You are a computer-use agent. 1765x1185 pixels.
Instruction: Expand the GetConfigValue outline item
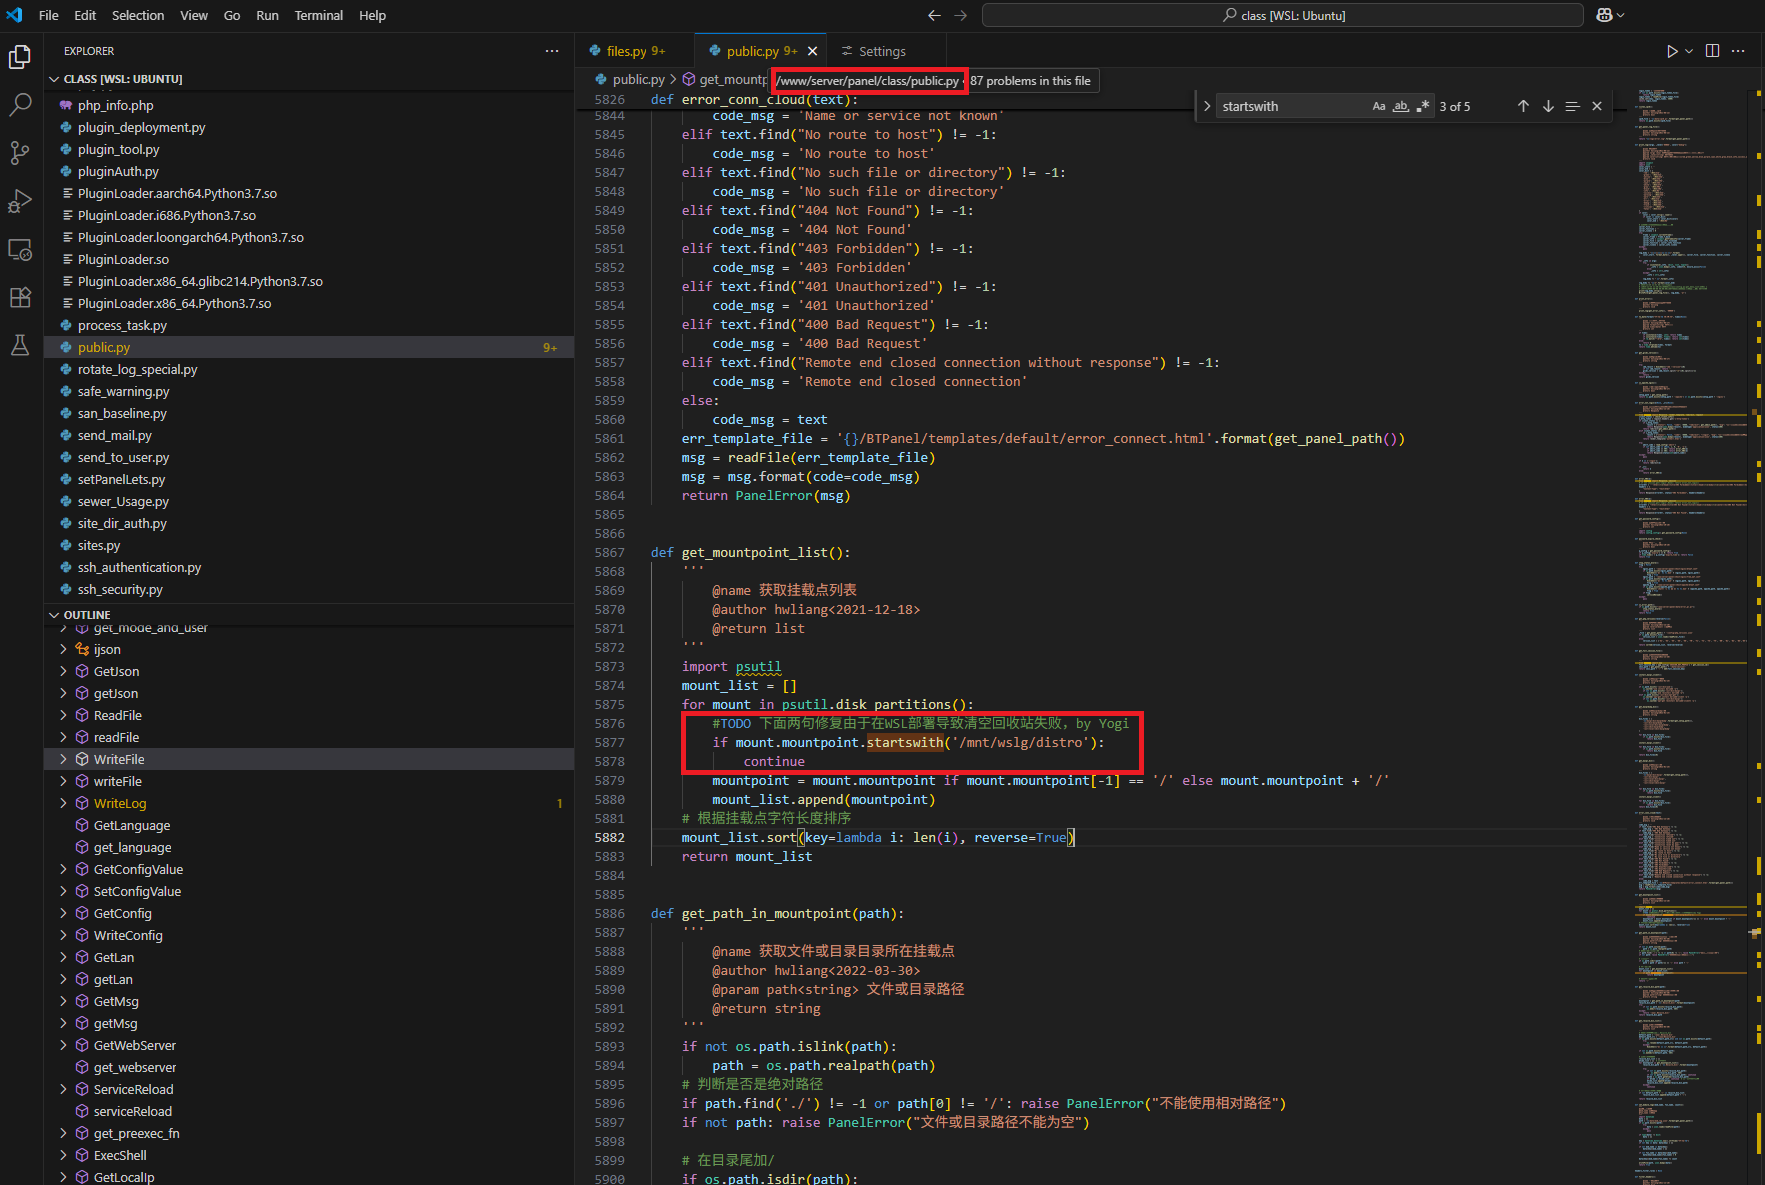point(63,869)
